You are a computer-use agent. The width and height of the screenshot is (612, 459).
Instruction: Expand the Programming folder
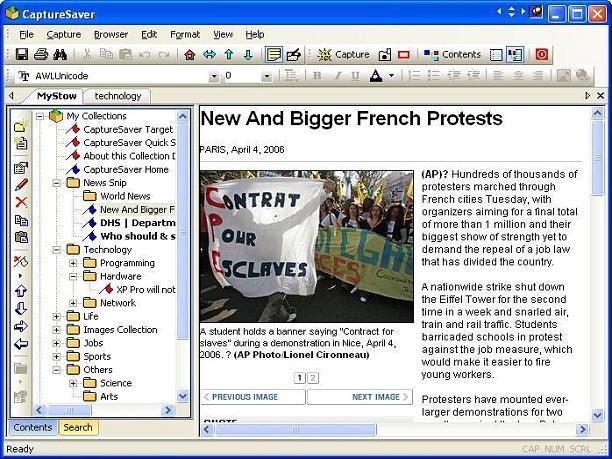(73, 263)
